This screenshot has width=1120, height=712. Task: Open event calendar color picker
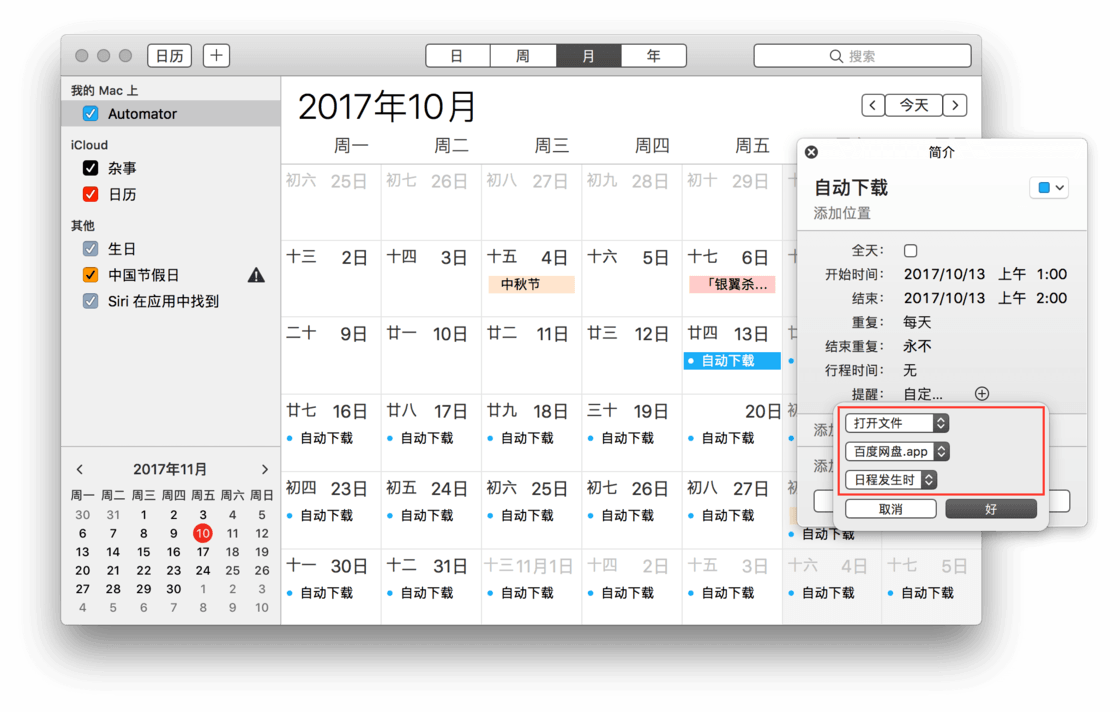coord(1049,188)
